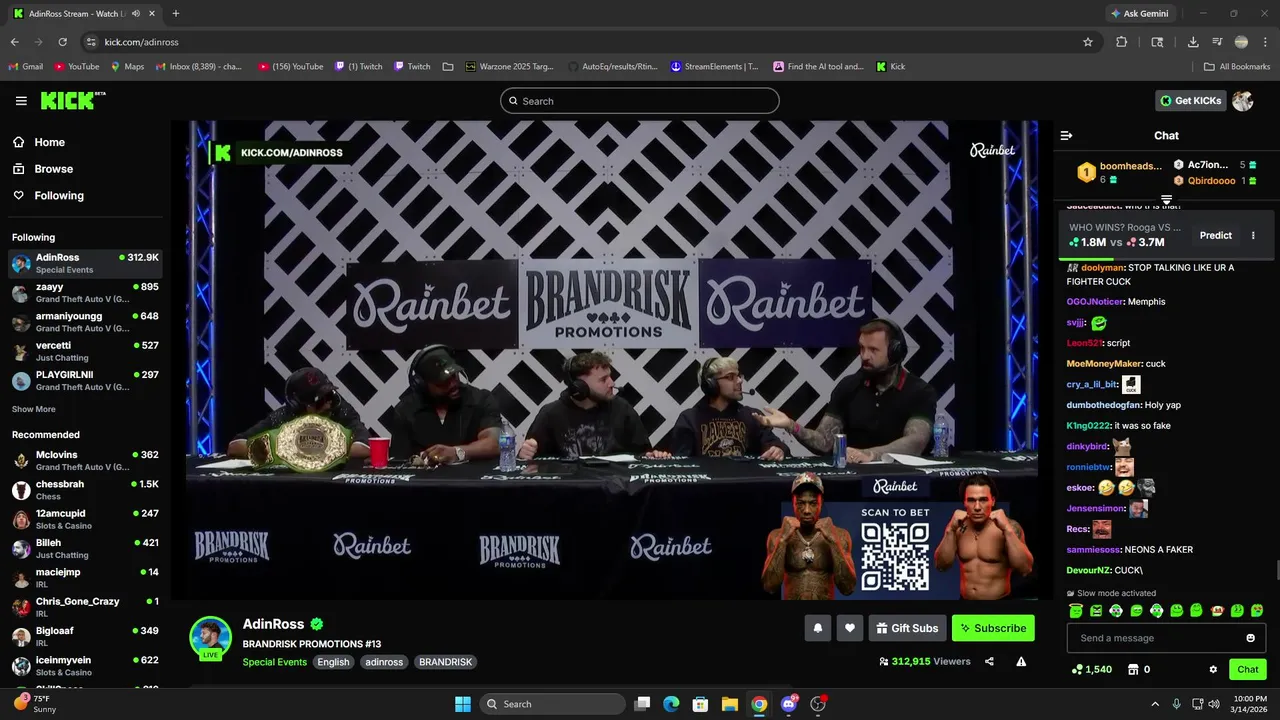Image resolution: width=1280 pixels, height=720 pixels.
Task: Open Windows Start menu
Action: click(x=463, y=704)
